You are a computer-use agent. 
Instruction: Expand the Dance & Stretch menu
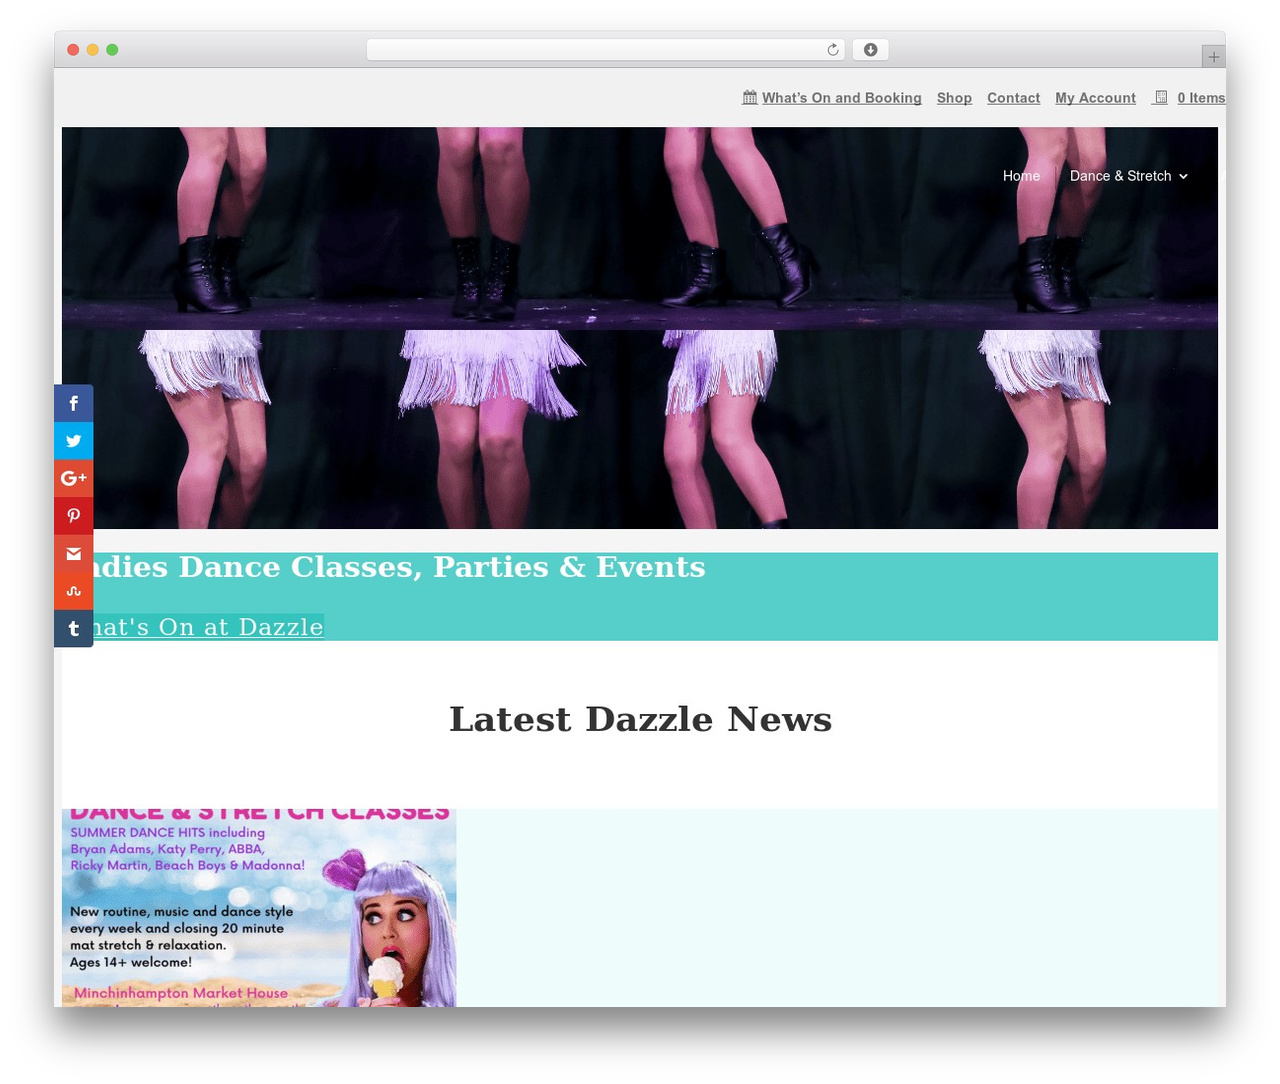1129,176
